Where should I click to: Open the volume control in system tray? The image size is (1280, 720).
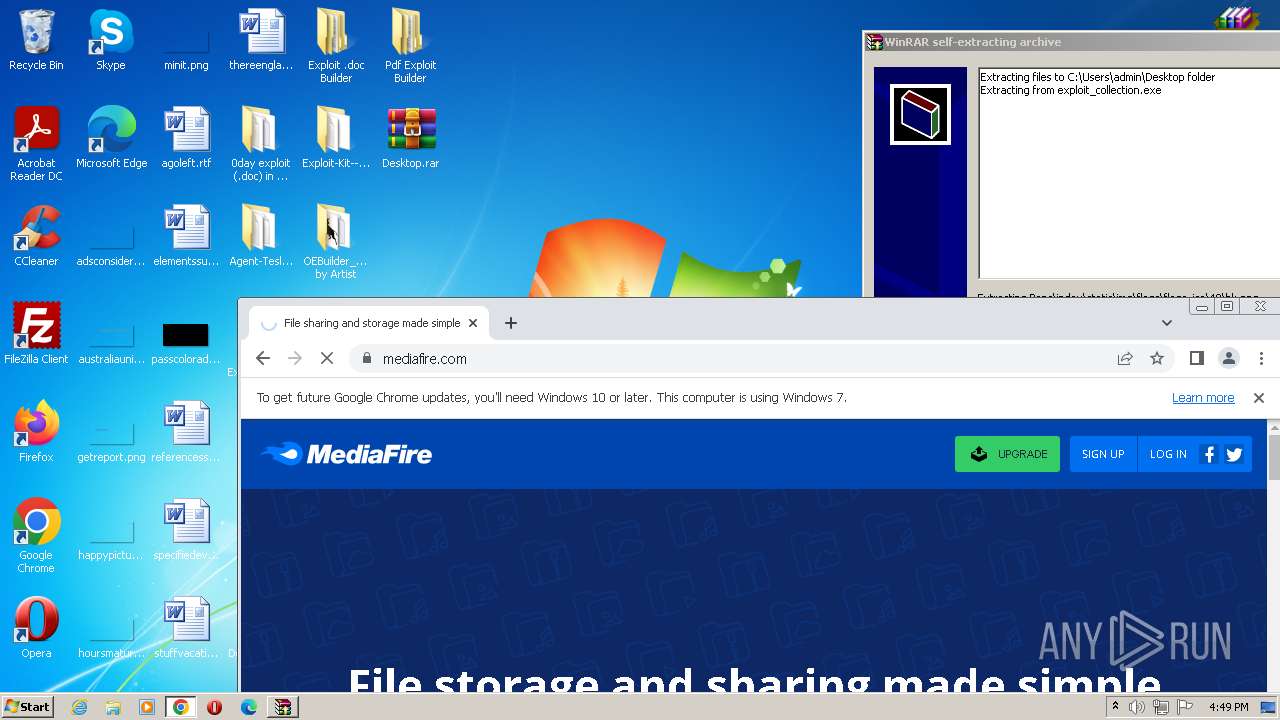tap(1137, 707)
